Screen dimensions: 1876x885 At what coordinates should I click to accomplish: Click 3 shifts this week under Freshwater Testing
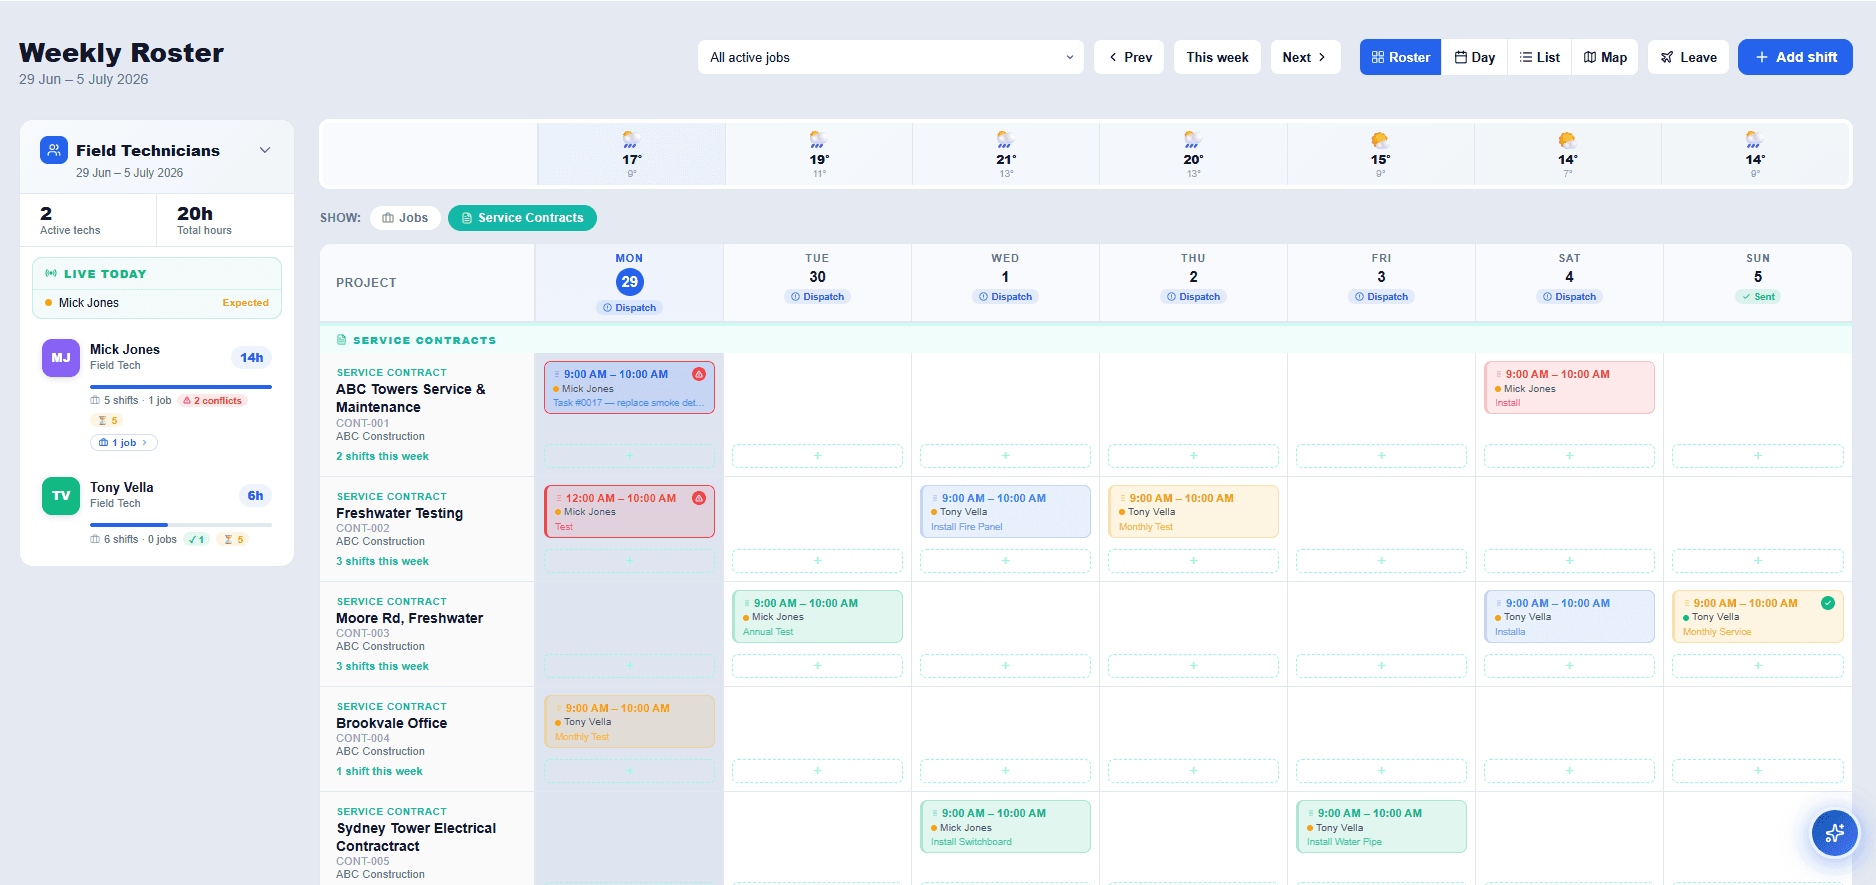(x=382, y=562)
